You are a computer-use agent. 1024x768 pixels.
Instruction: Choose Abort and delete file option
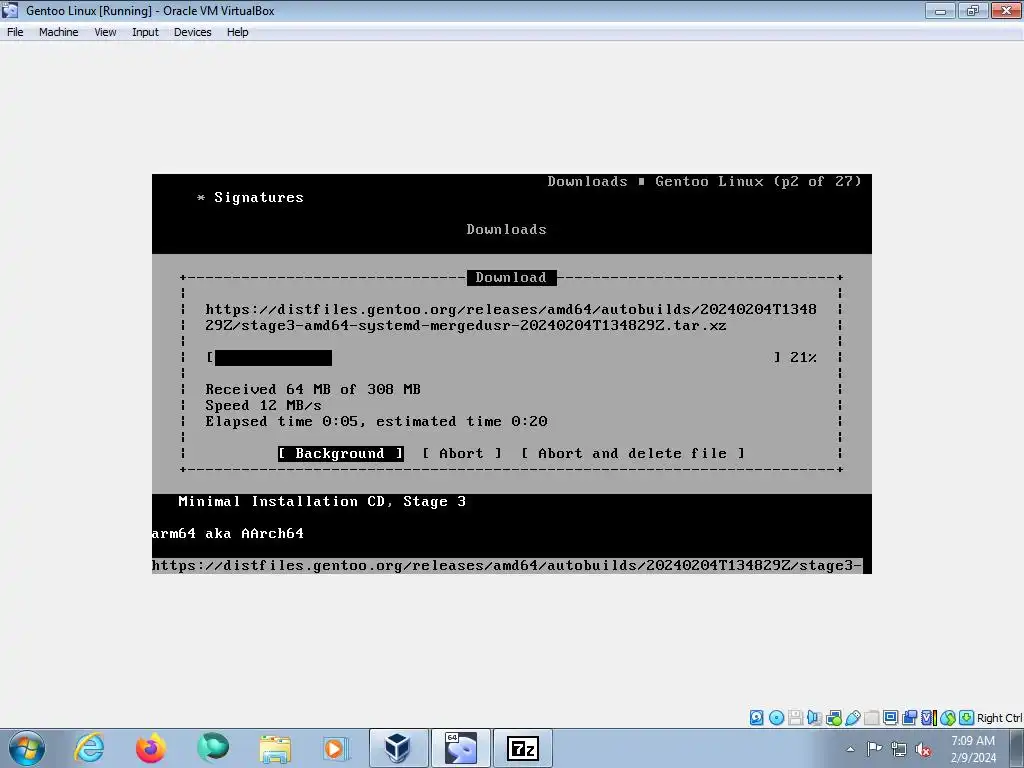pyautogui.click(x=632, y=453)
